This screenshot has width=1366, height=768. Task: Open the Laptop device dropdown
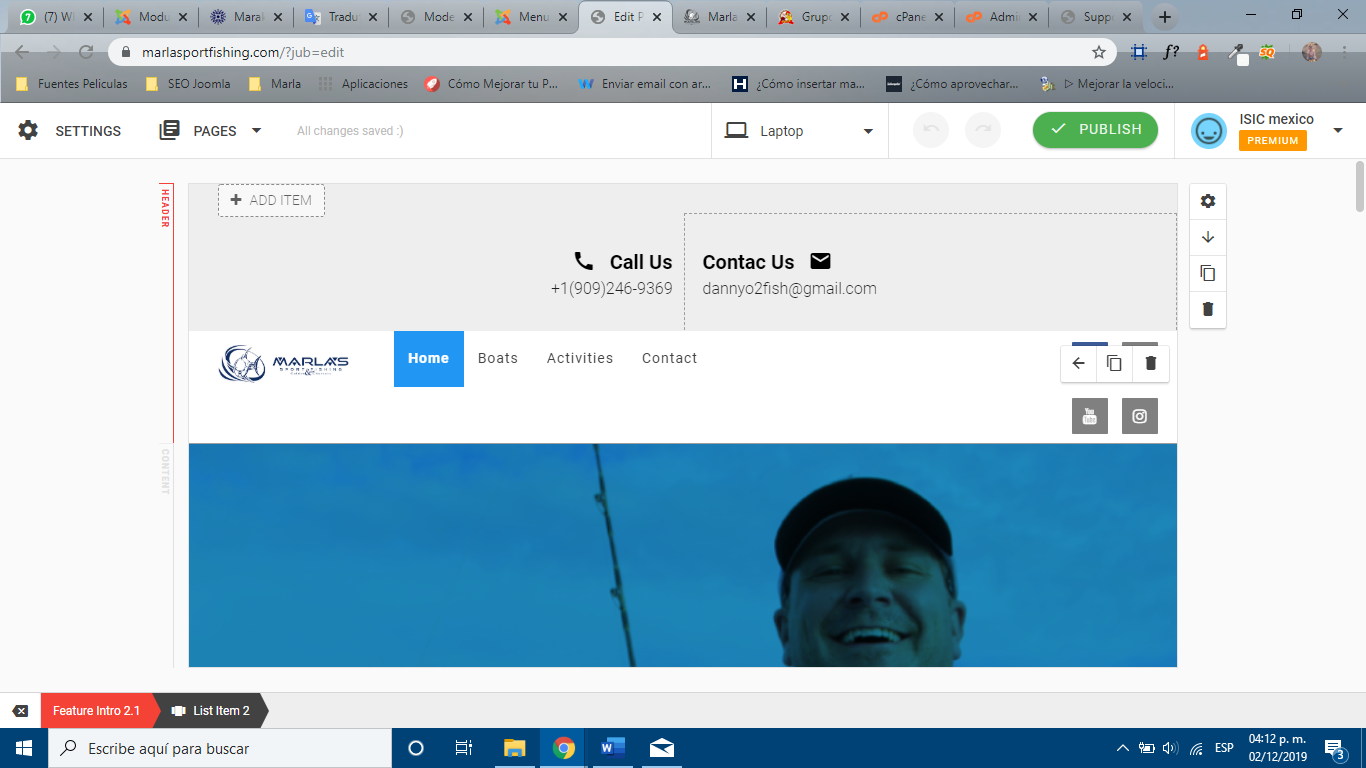tap(799, 131)
